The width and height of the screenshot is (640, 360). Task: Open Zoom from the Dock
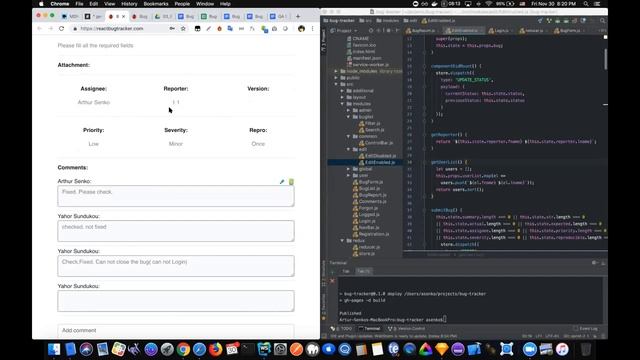(530, 349)
